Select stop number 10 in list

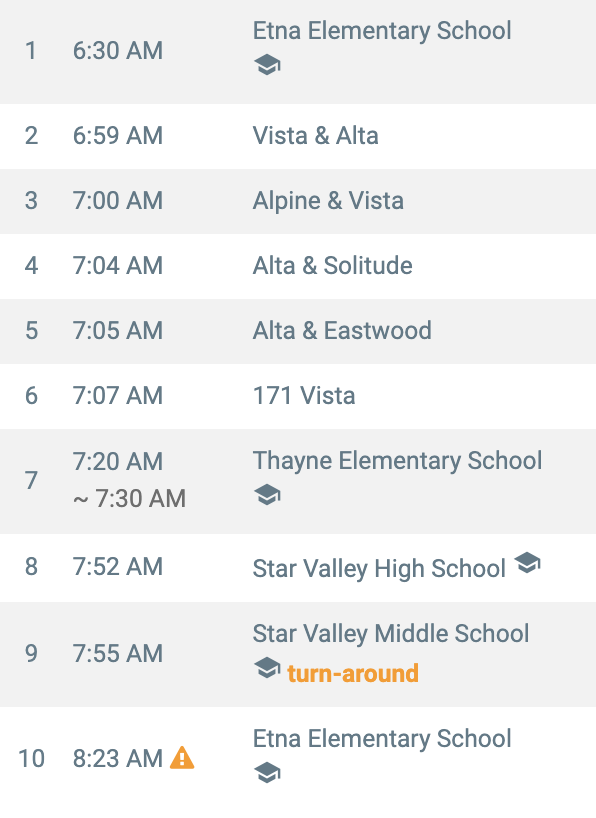[x=31, y=759]
